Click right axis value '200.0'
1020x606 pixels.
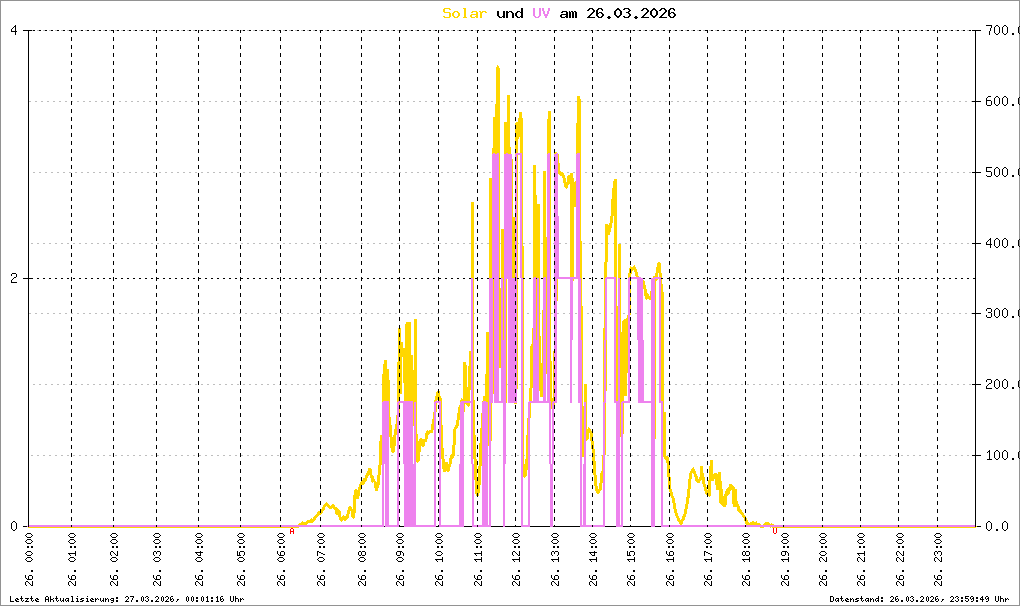pyautogui.click(x=1002, y=384)
